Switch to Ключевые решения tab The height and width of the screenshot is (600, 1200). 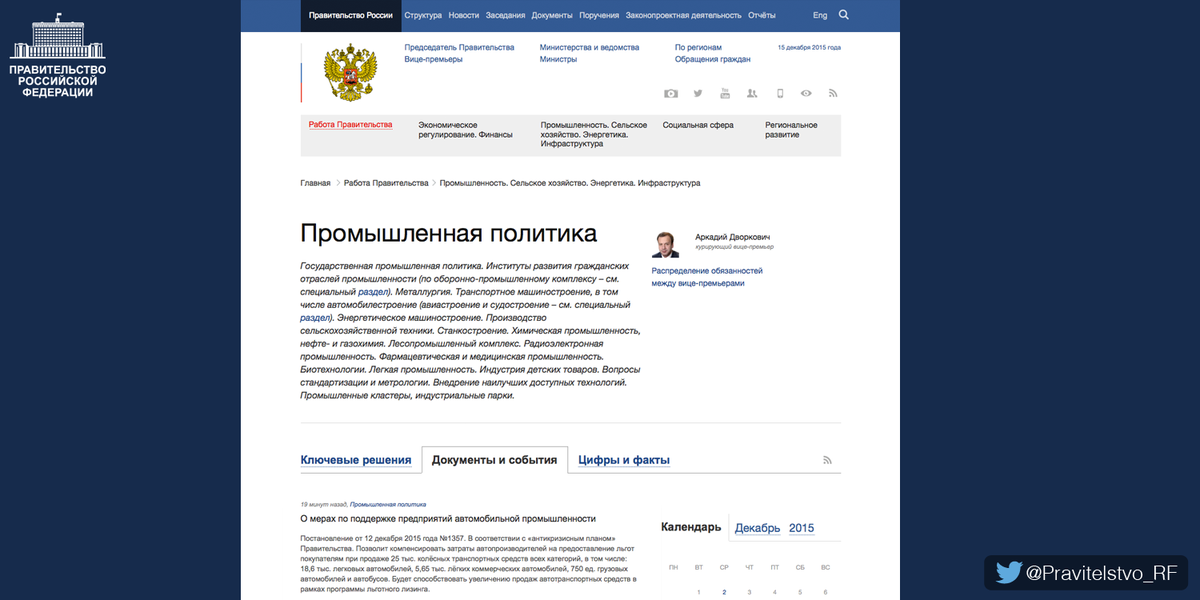click(356, 460)
